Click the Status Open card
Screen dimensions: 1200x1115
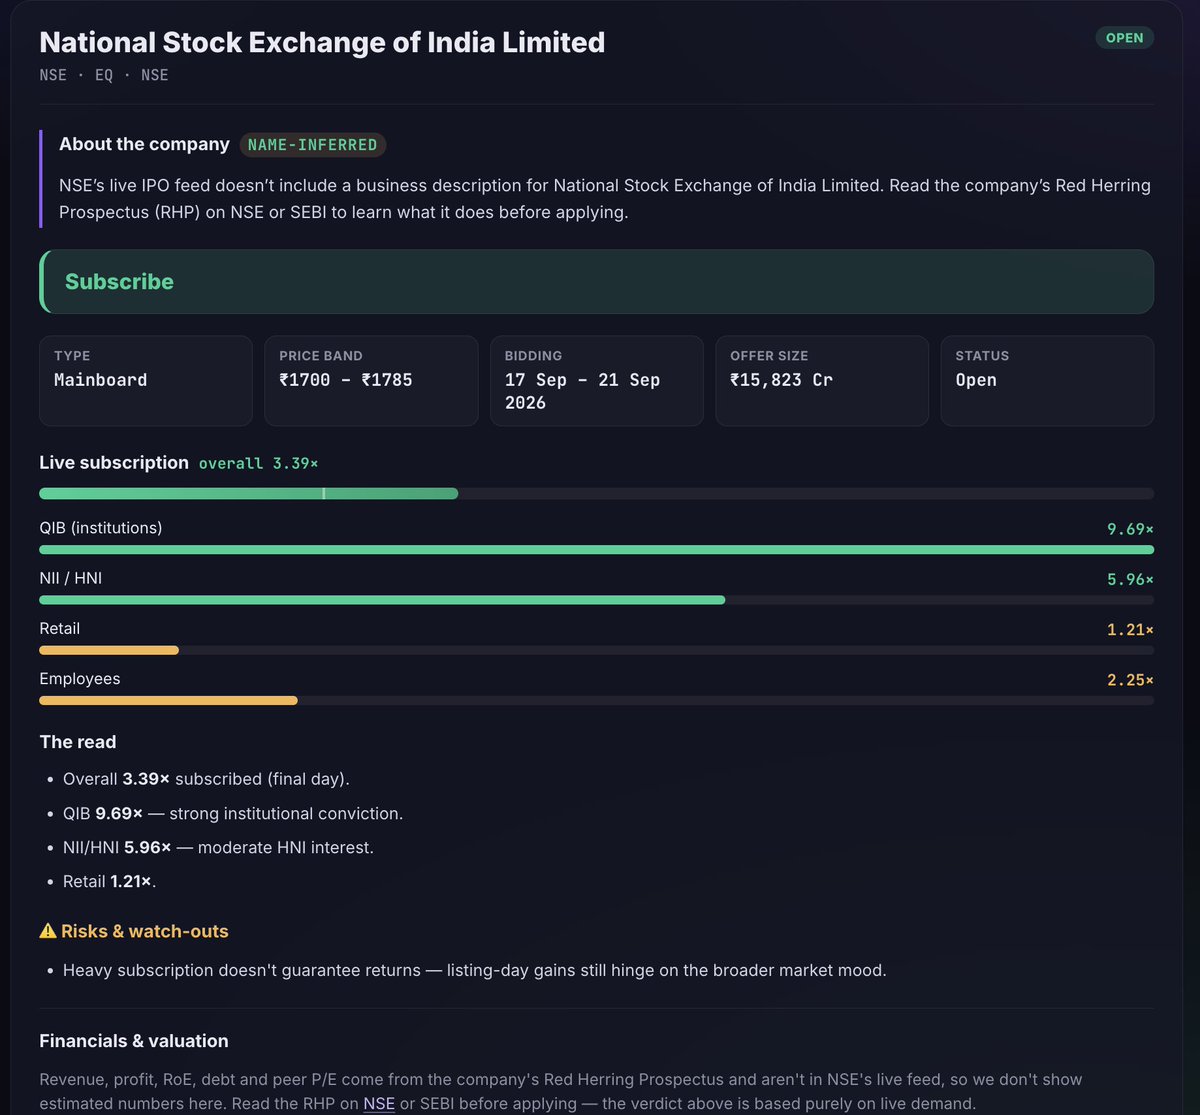click(x=1047, y=381)
